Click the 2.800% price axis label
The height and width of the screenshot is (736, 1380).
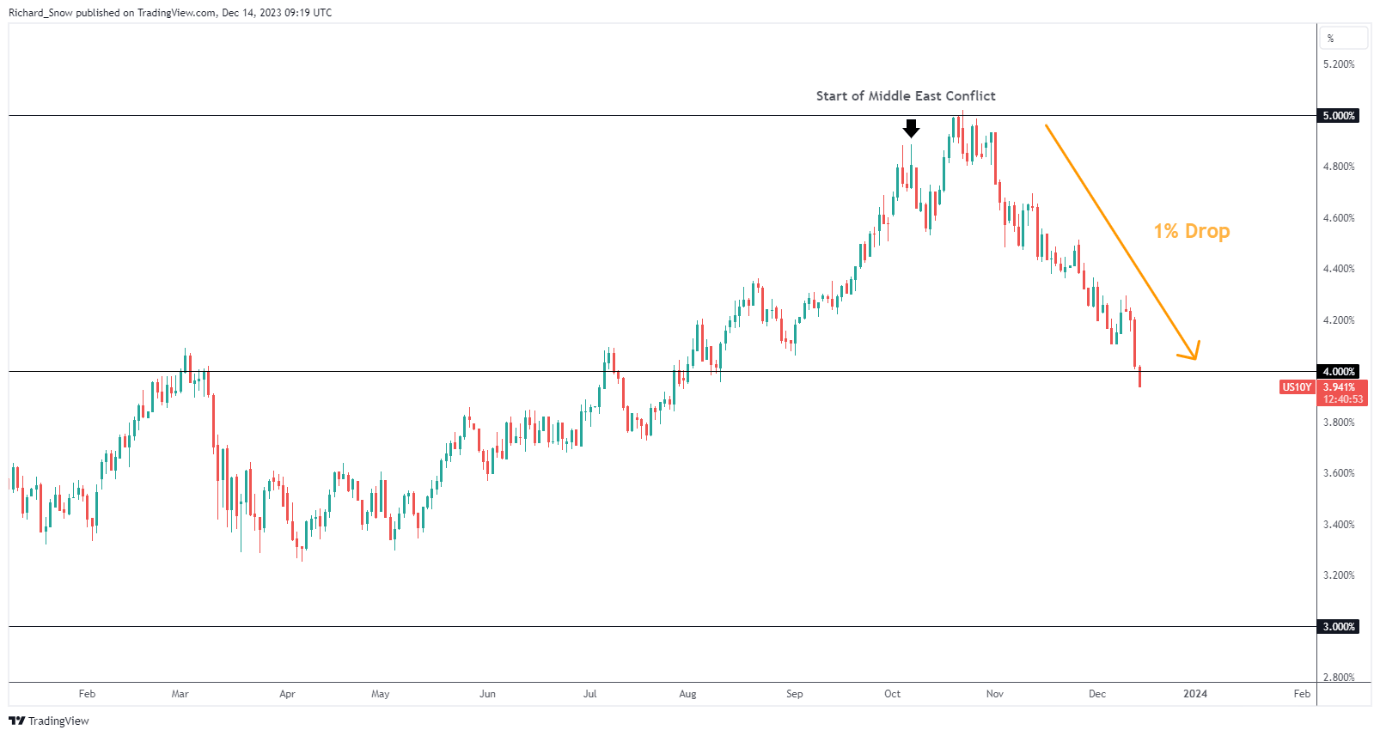pos(1339,678)
